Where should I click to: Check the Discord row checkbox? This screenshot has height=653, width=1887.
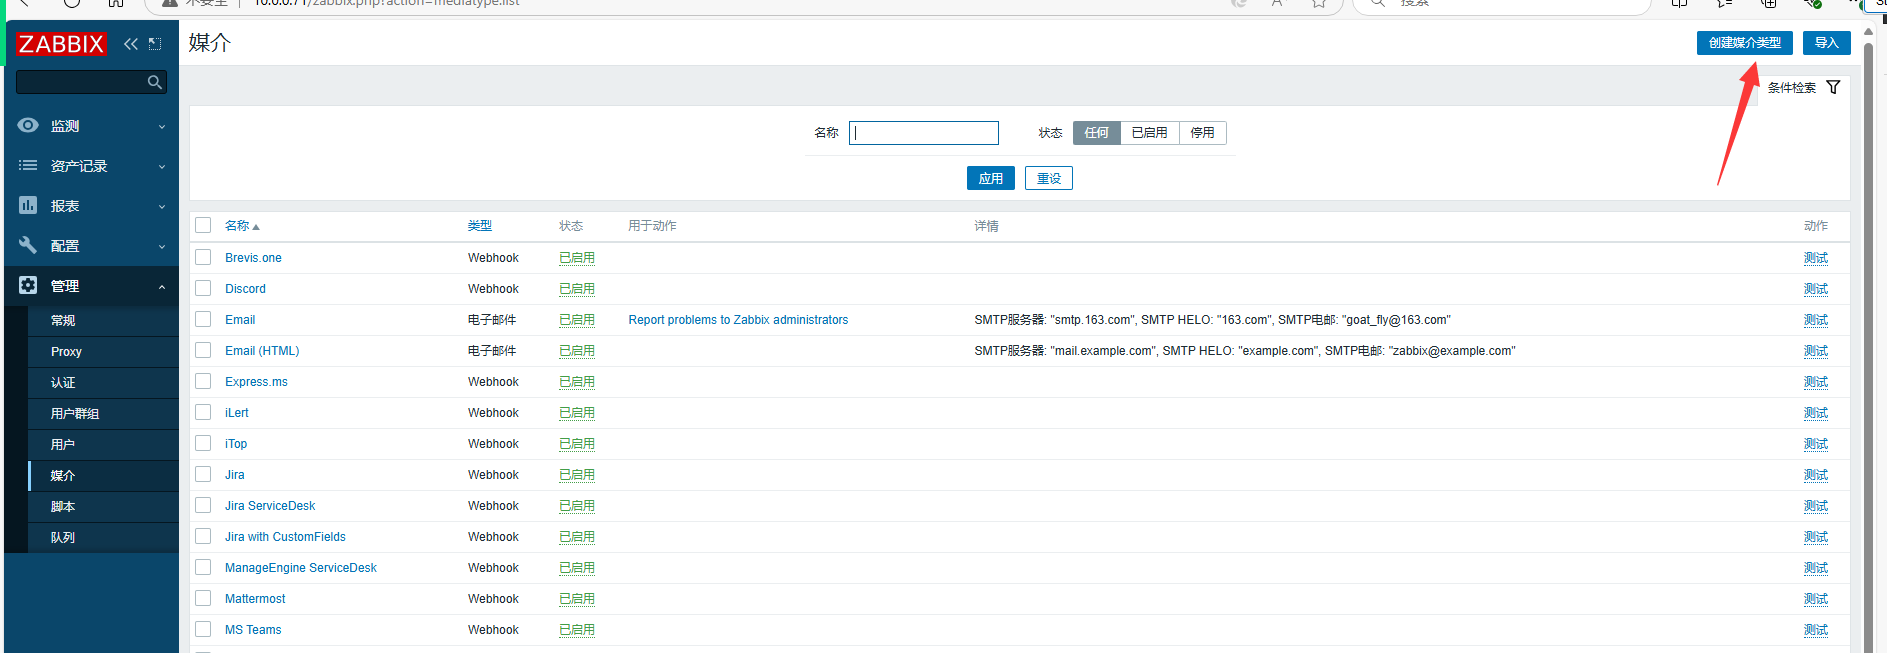point(203,288)
